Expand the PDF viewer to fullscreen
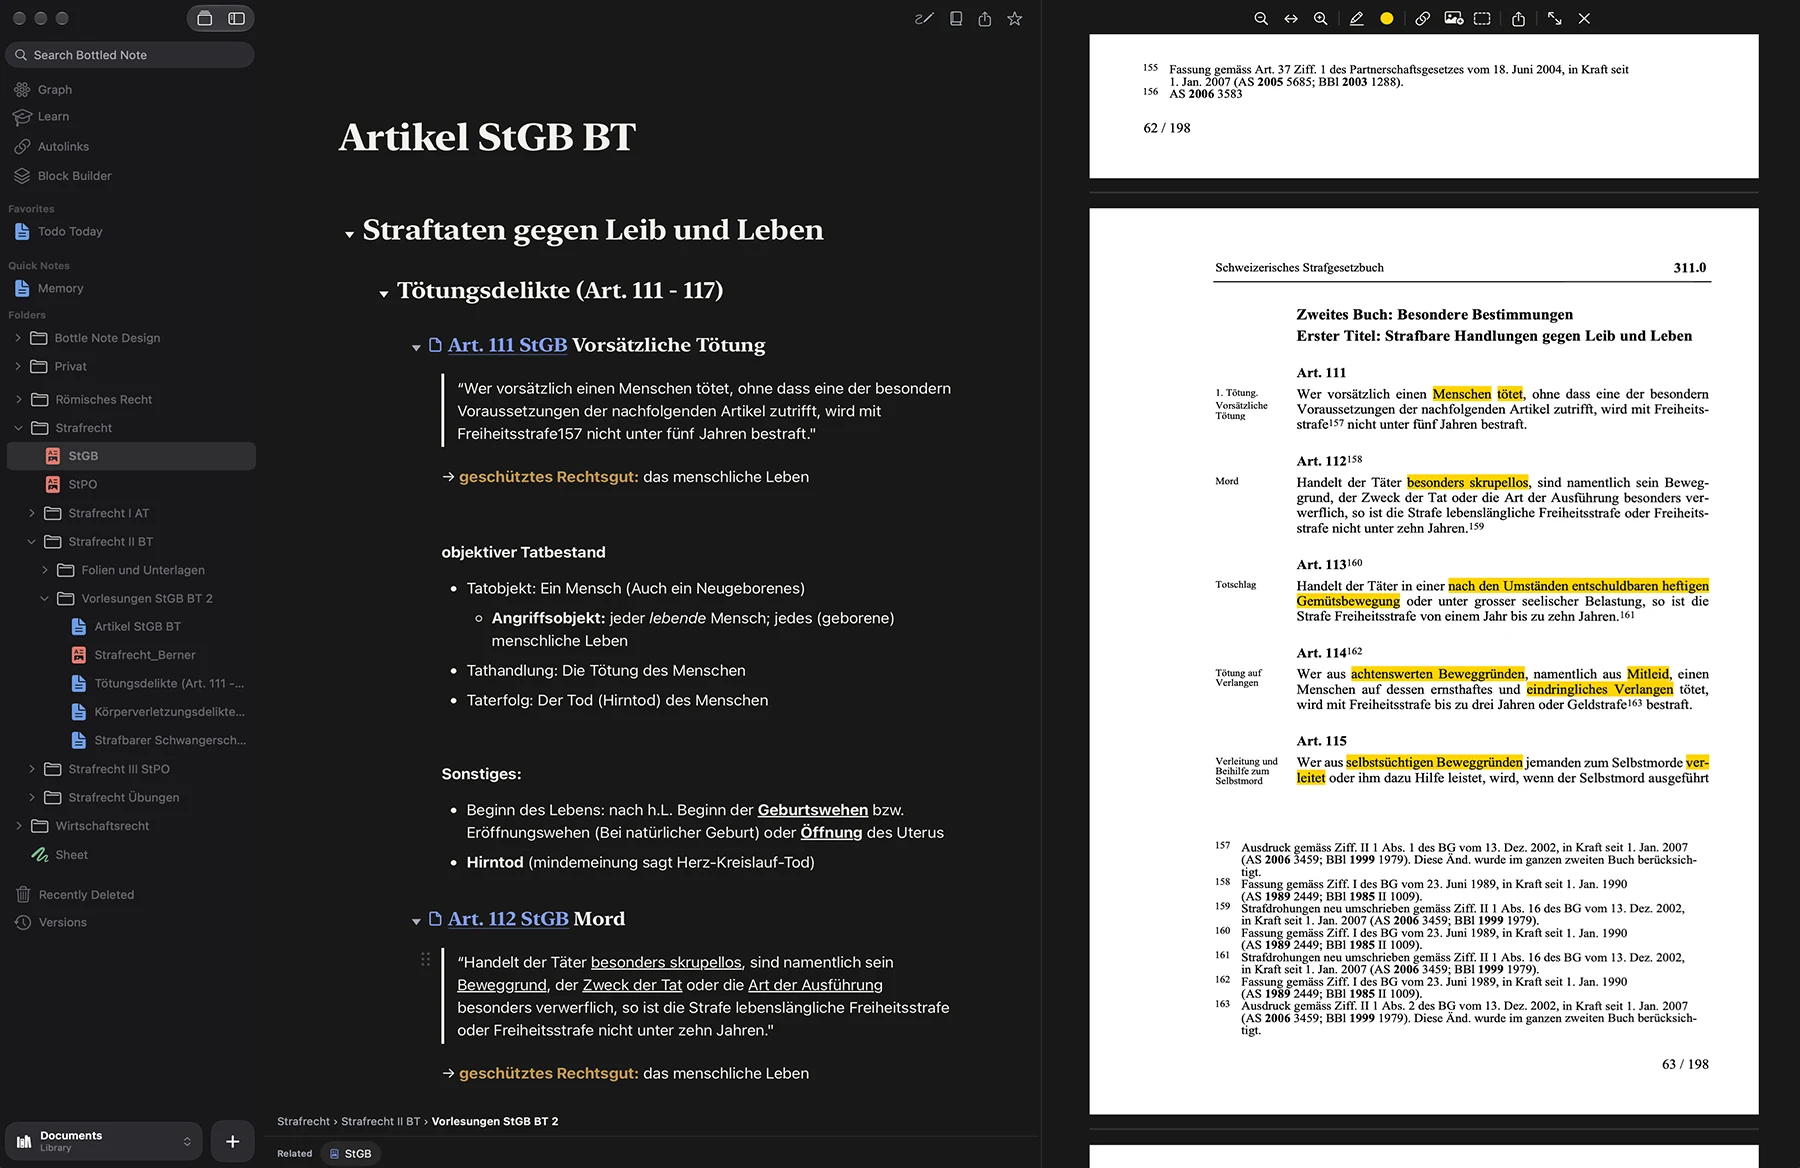 (x=1554, y=18)
